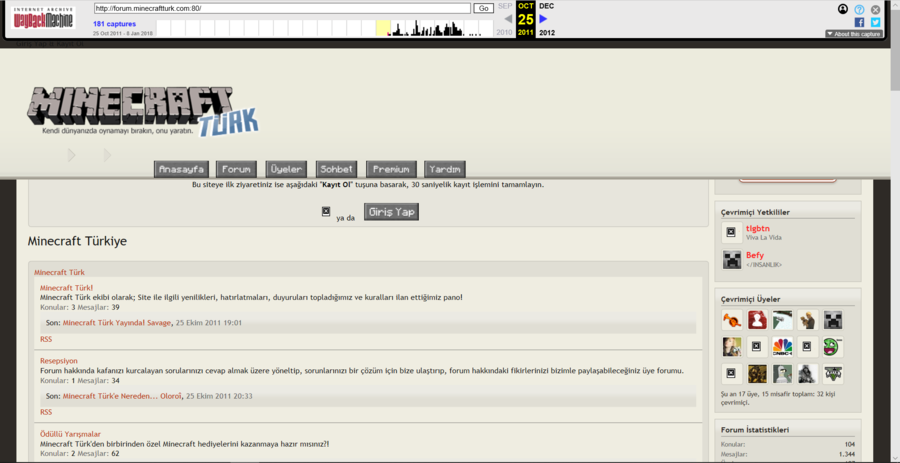Open man holding dog avatar member

click(x=808, y=320)
